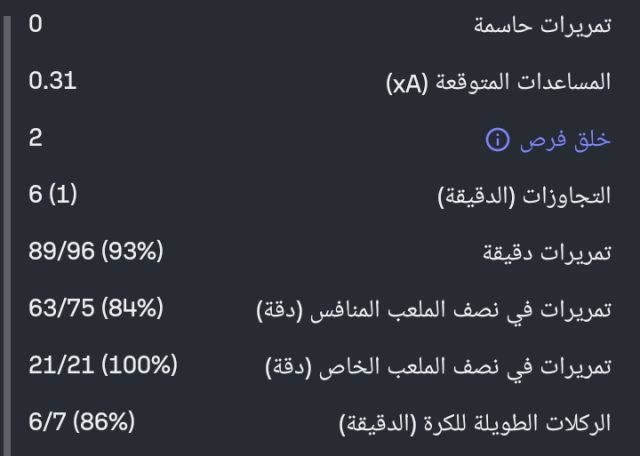Click the vertical bar at left edge
Image resolution: width=640 pixels, height=456 pixels.
pyautogui.click(x=6, y=228)
